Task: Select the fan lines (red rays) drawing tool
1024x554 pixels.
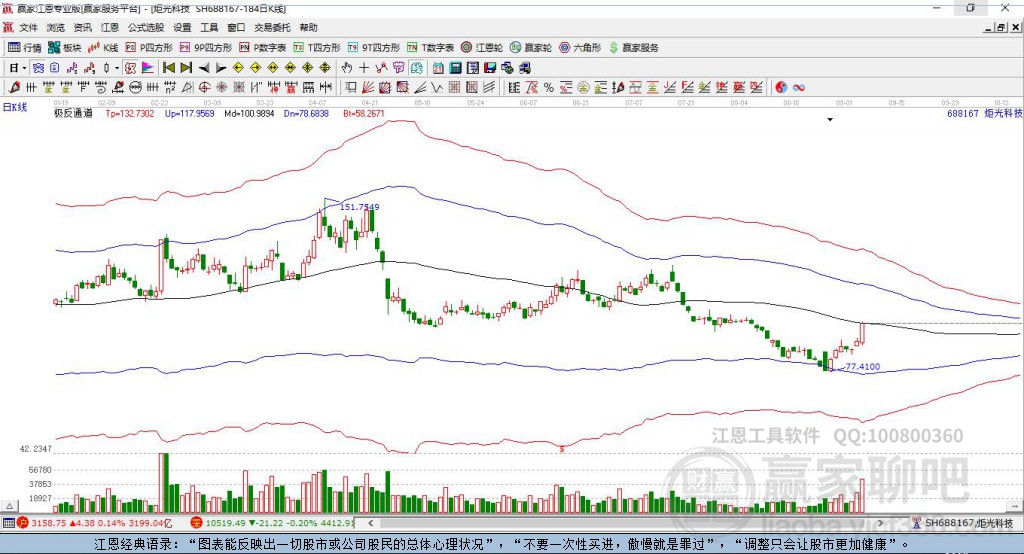Action: pyautogui.click(x=368, y=87)
